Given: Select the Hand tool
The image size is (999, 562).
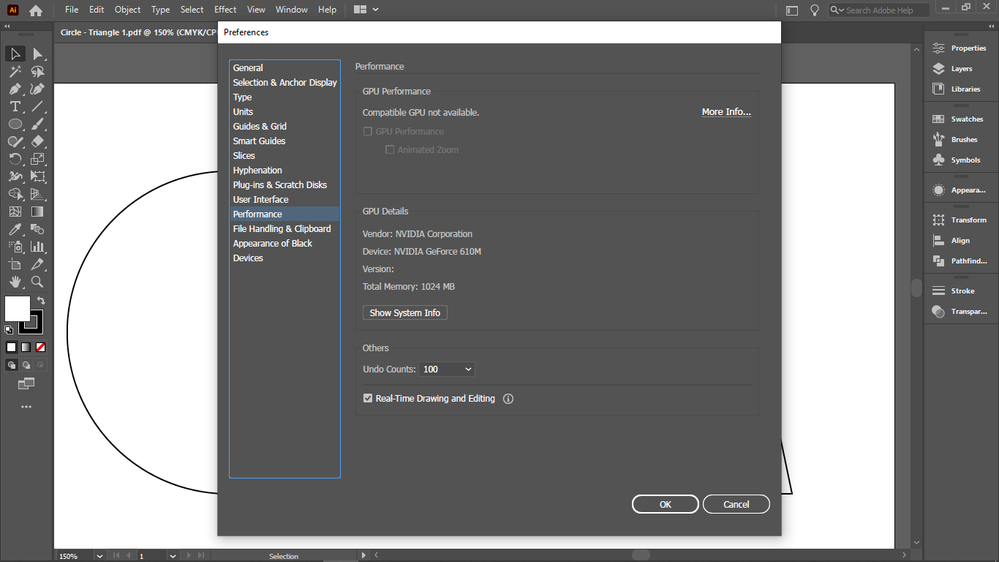Looking at the screenshot, I should (15, 282).
